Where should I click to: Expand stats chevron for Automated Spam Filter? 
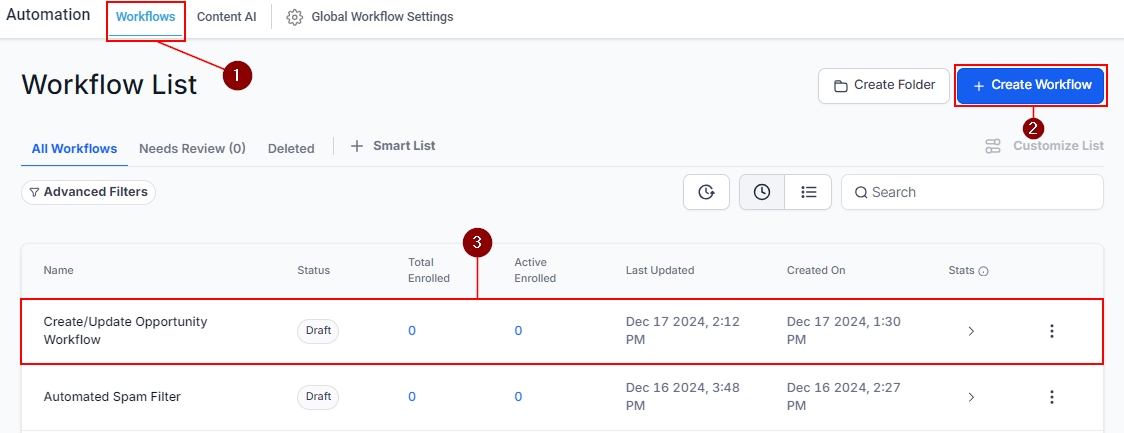[971, 397]
